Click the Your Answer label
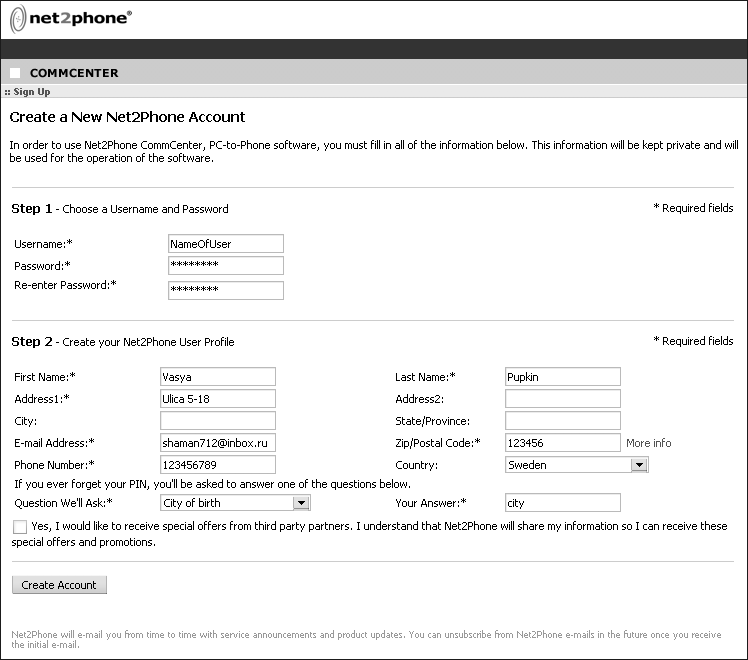This screenshot has width=748, height=660. (x=431, y=504)
